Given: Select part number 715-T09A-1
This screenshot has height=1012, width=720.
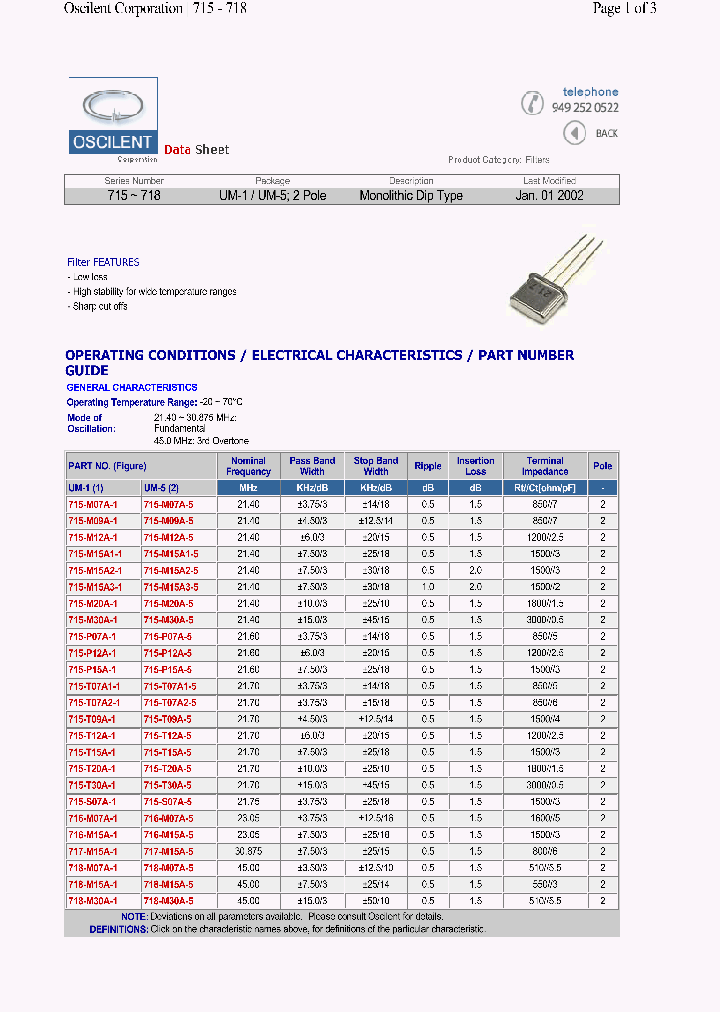Looking at the screenshot, I should tap(92, 719).
